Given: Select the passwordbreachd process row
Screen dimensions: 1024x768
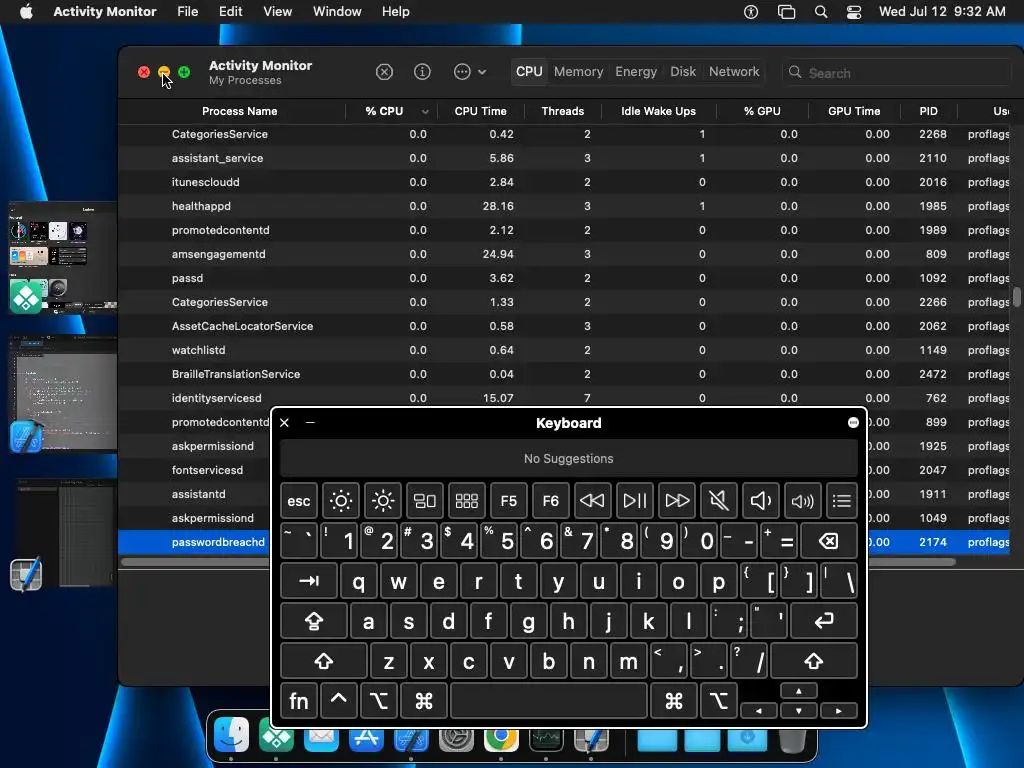Looking at the screenshot, I should [194, 542].
